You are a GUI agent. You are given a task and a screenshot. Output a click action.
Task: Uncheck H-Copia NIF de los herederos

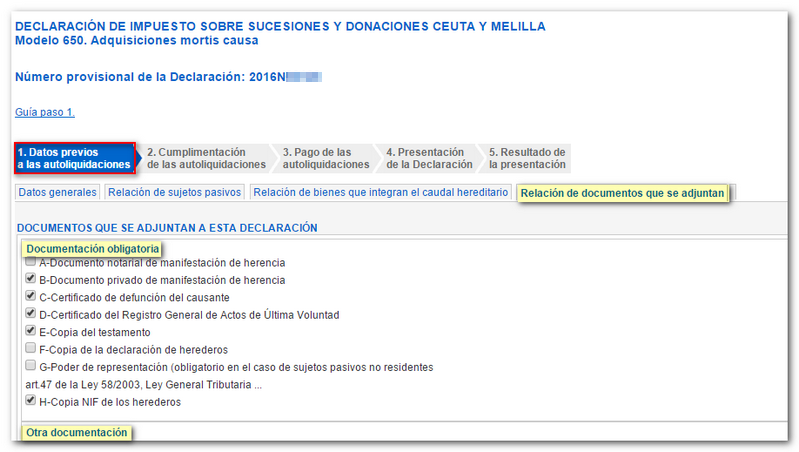click(x=31, y=401)
